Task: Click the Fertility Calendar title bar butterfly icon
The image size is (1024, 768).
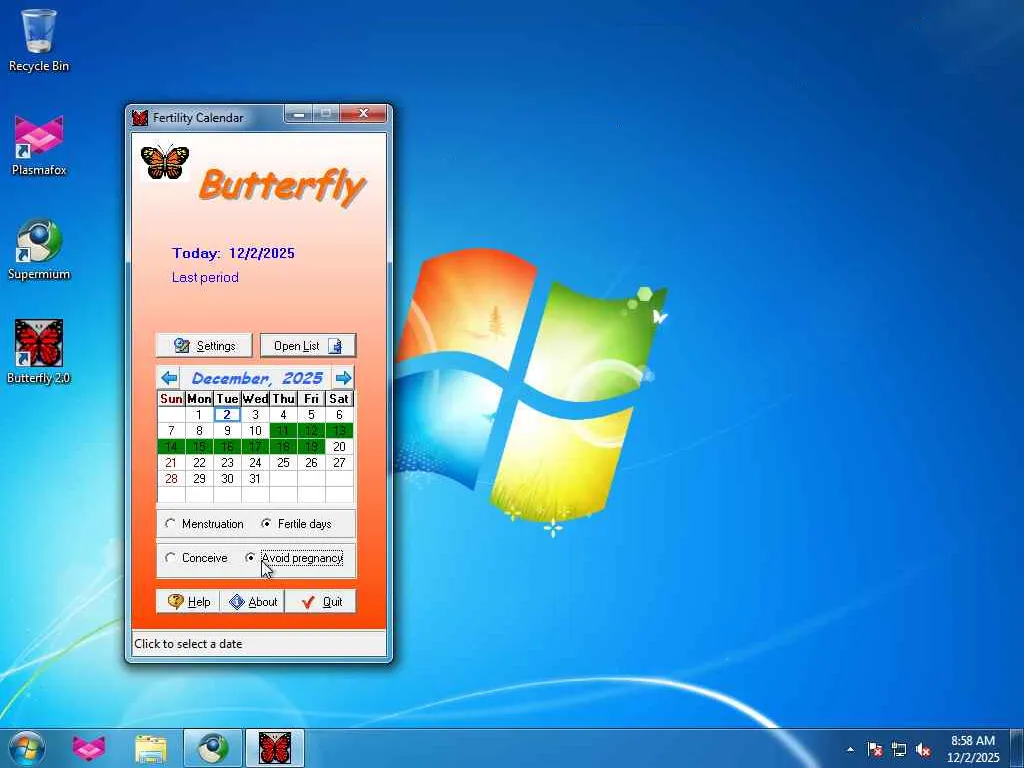Action: click(x=140, y=118)
